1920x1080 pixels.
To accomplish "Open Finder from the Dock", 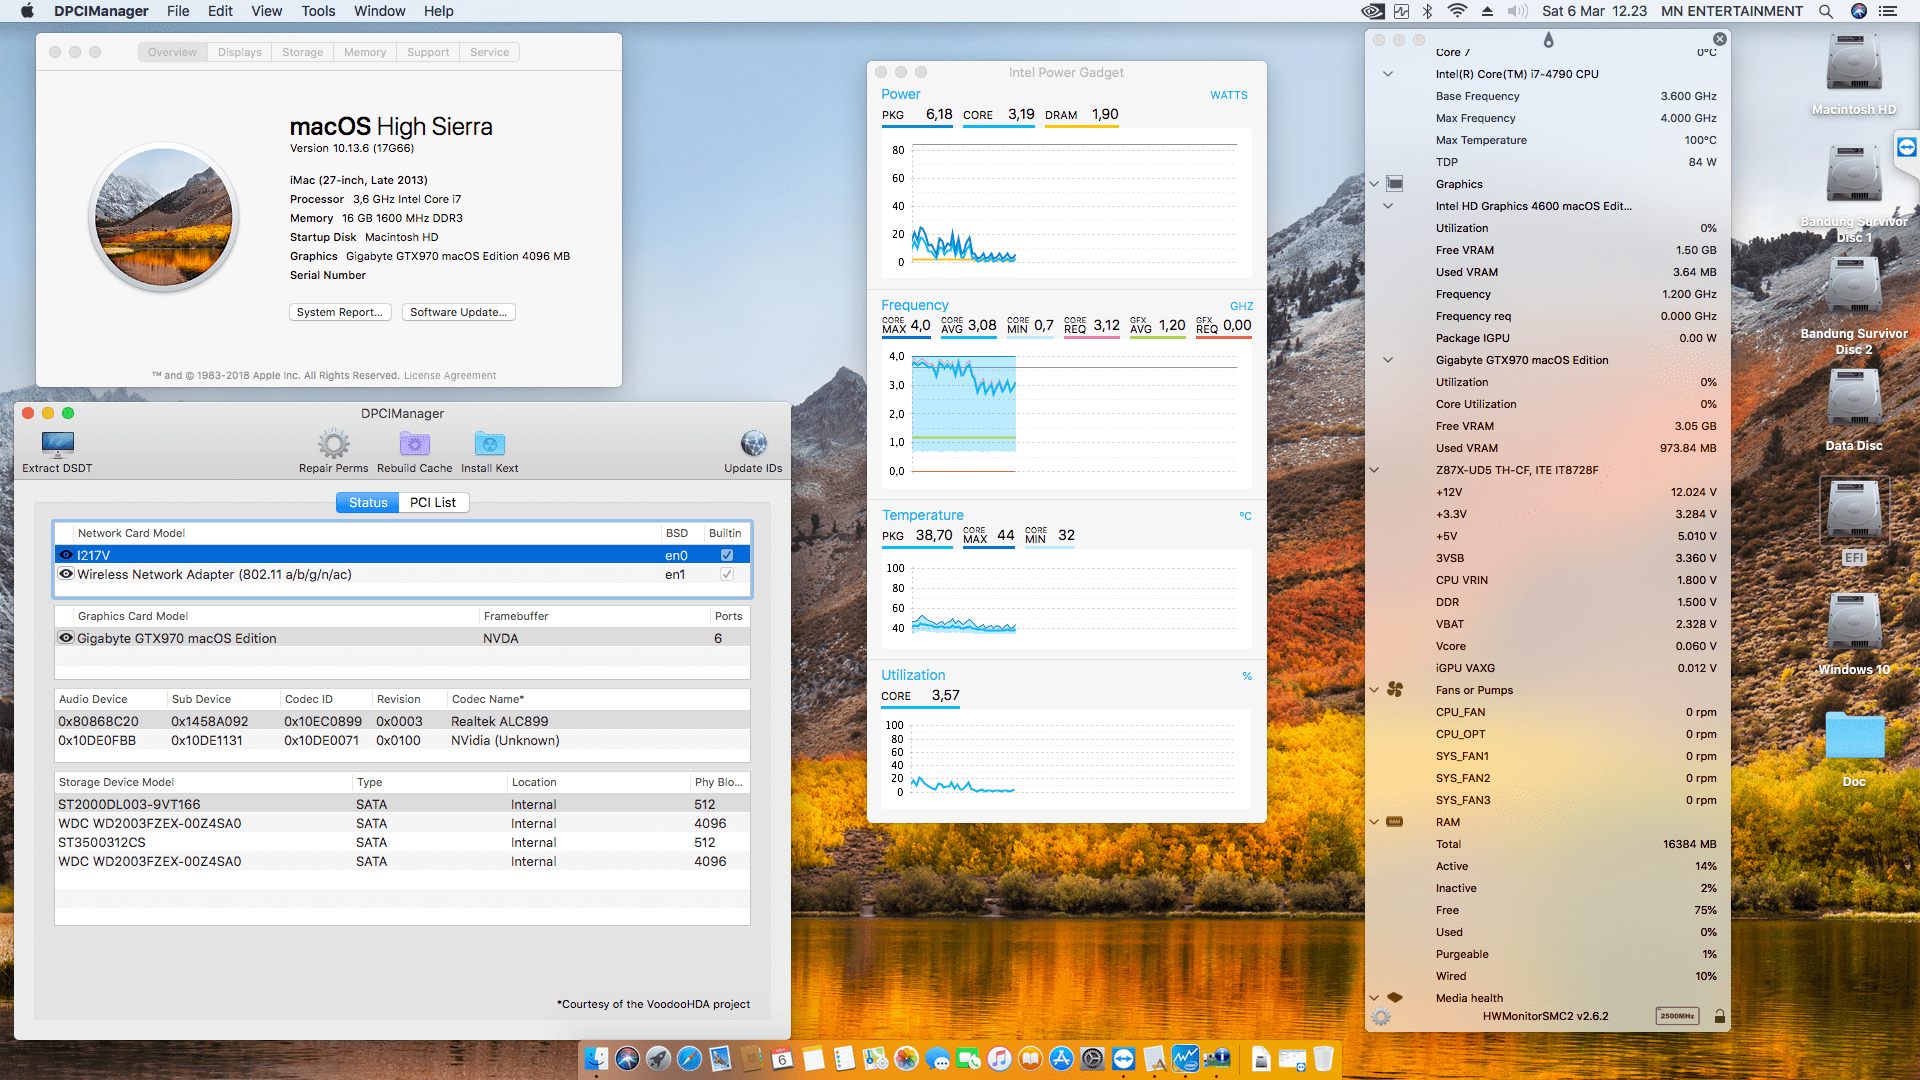I will [596, 1058].
